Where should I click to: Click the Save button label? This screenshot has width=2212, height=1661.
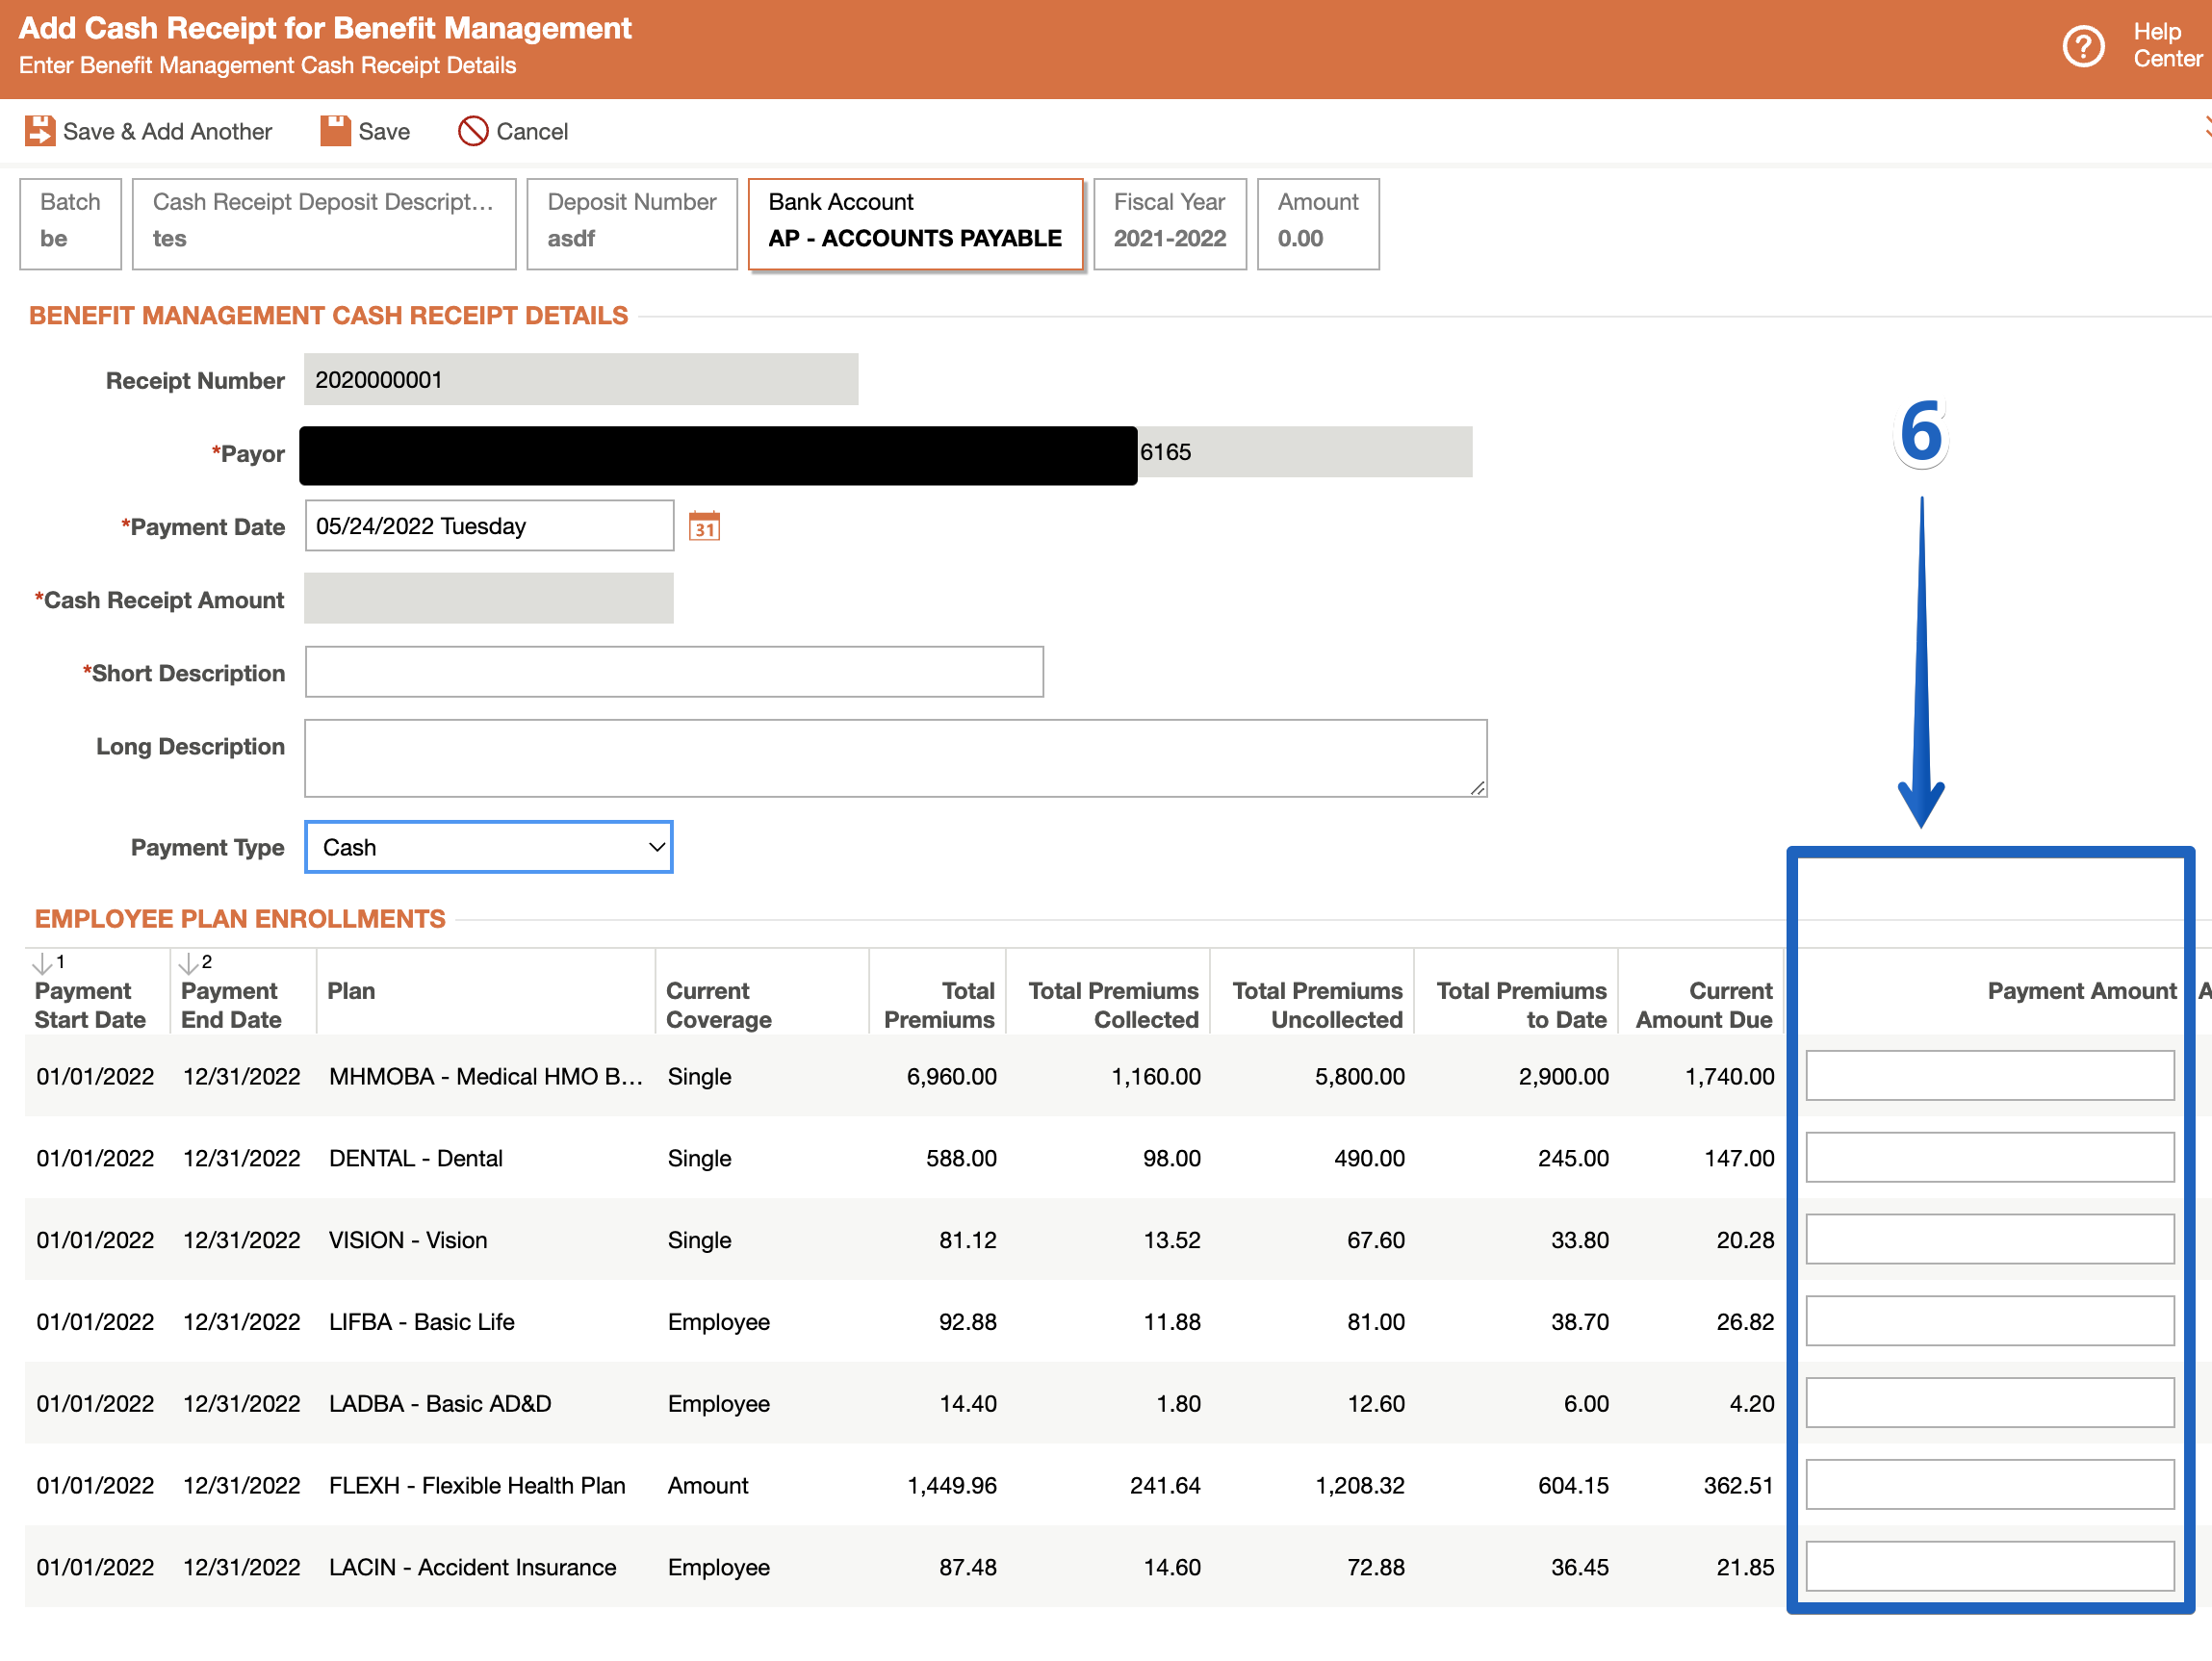click(384, 131)
